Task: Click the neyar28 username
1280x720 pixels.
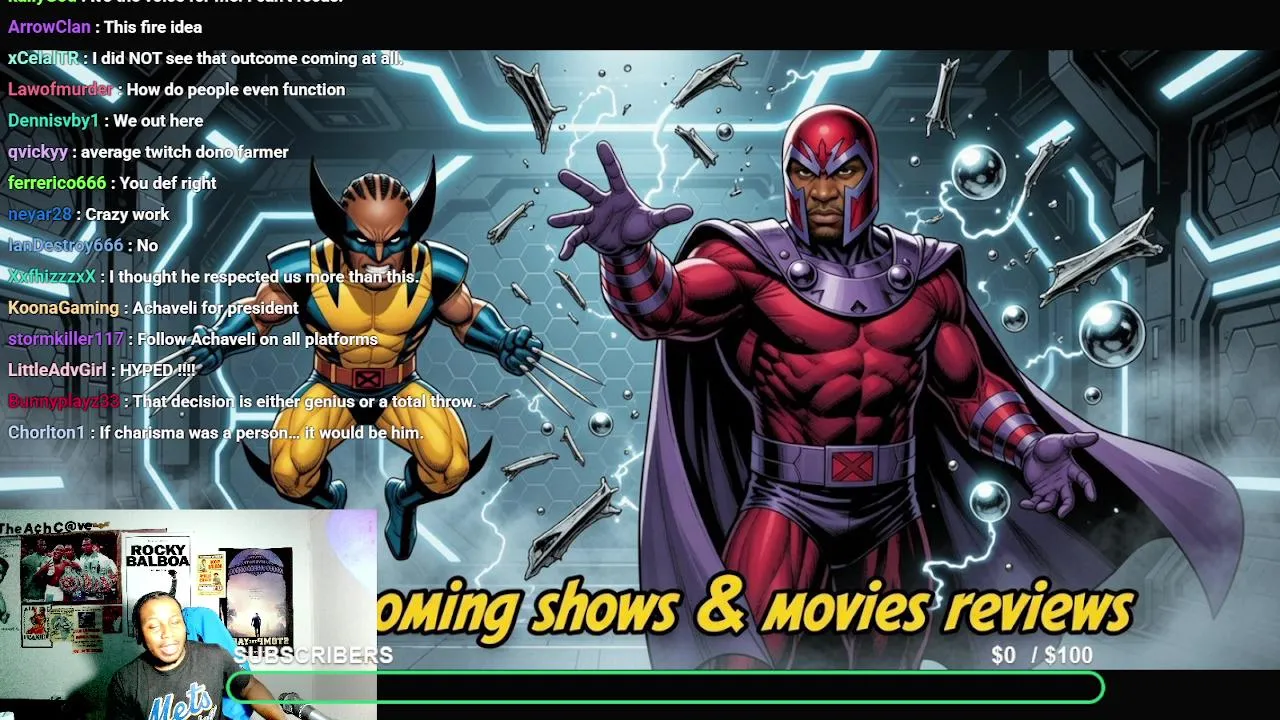Action: tap(40, 214)
